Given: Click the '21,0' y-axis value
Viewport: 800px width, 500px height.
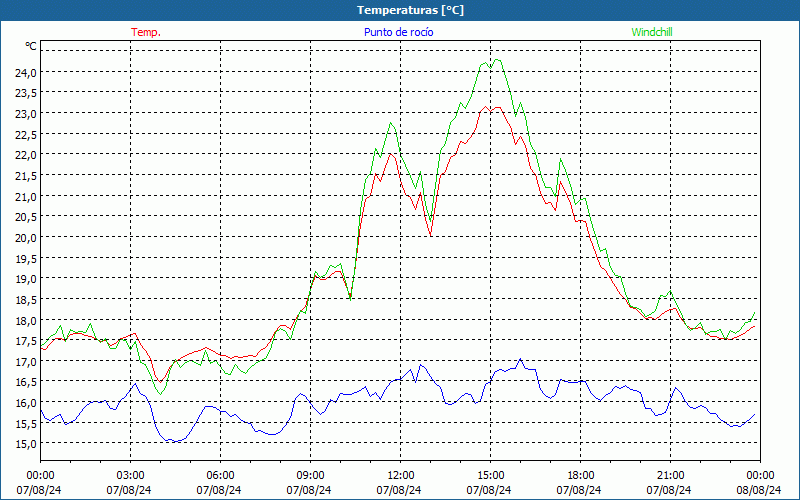Looking at the screenshot, I should [26, 196].
